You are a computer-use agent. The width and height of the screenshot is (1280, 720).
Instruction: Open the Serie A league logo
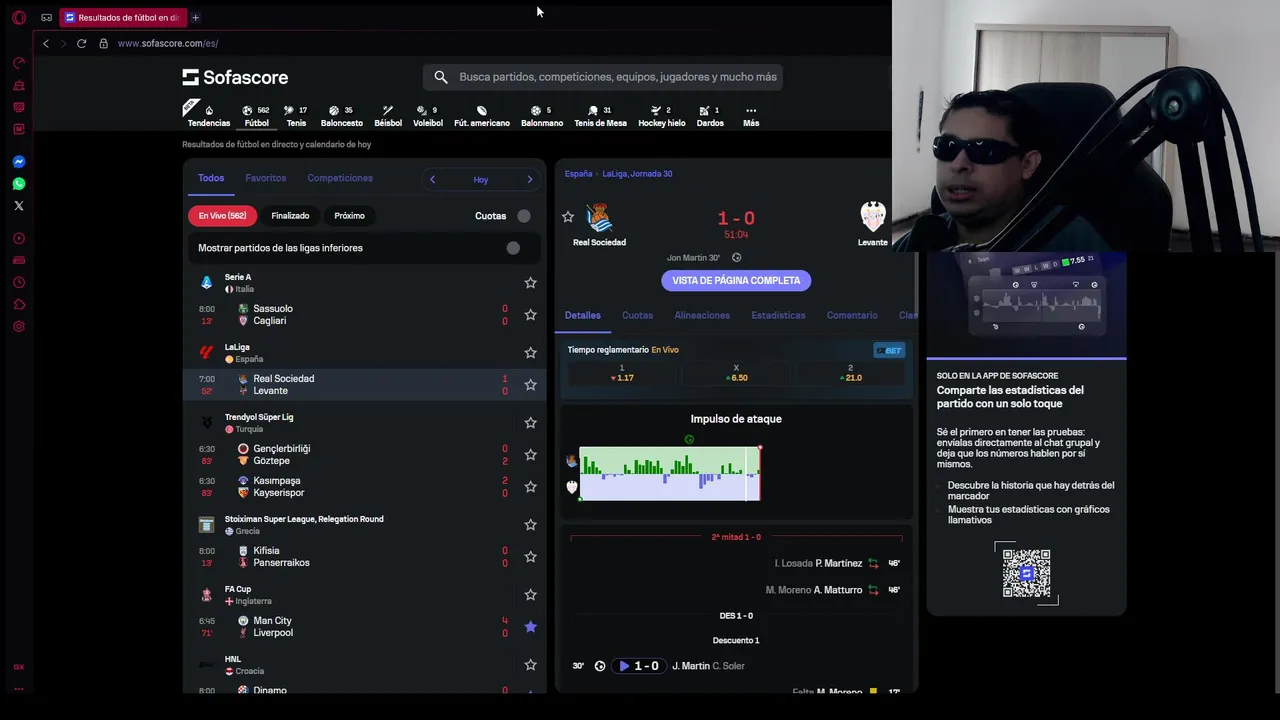(206, 283)
